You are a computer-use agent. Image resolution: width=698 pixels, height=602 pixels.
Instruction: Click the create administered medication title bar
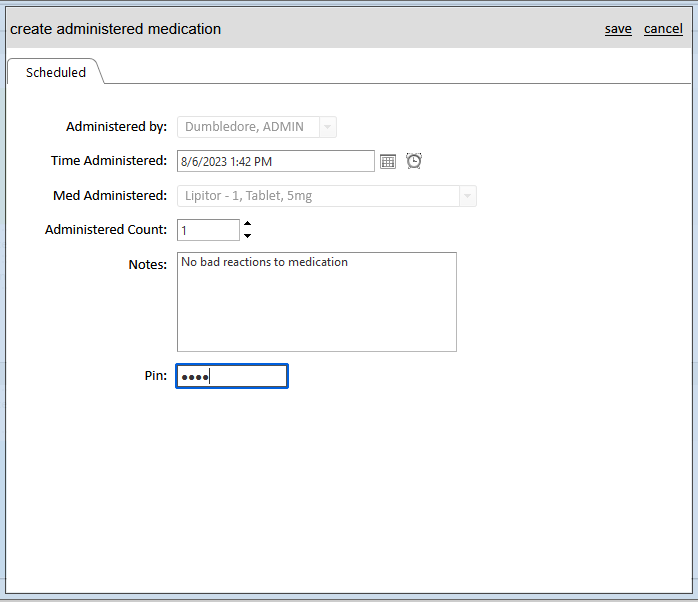tap(349, 29)
